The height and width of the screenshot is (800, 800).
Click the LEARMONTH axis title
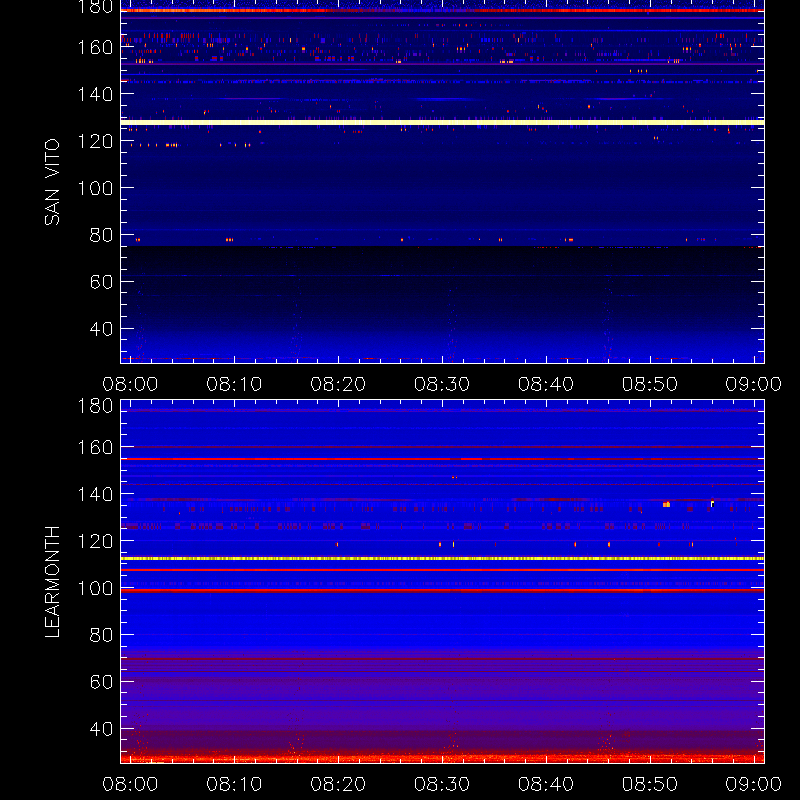[x=53, y=582]
